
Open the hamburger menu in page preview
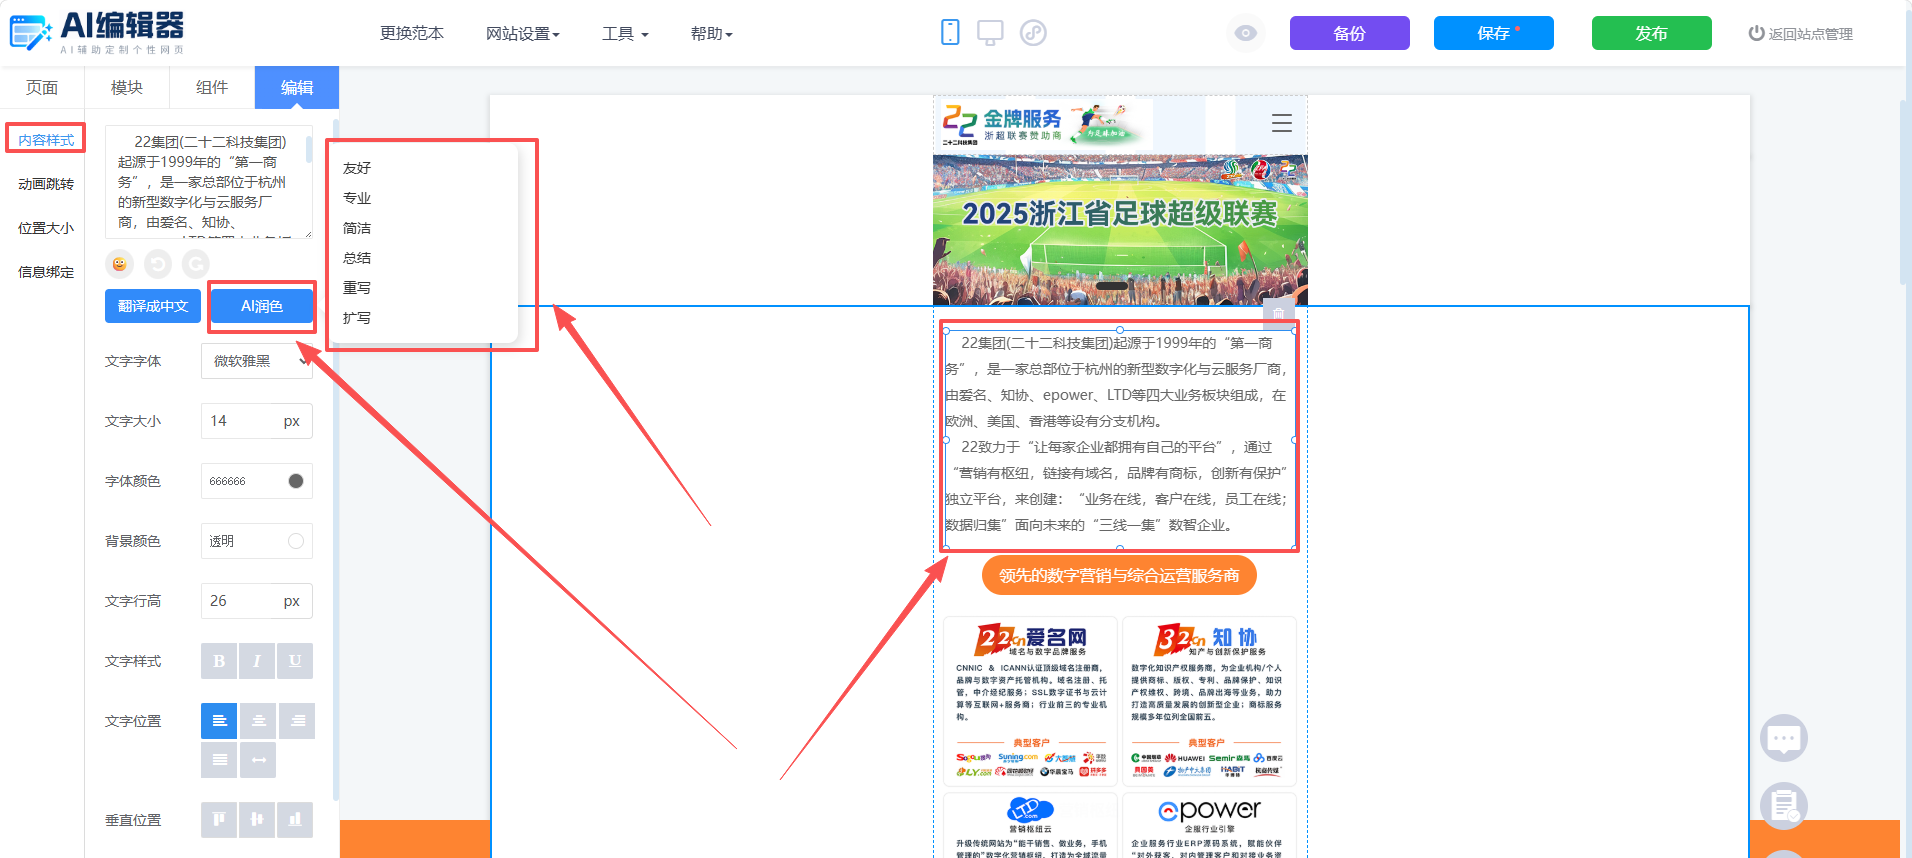(x=1282, y=123)
